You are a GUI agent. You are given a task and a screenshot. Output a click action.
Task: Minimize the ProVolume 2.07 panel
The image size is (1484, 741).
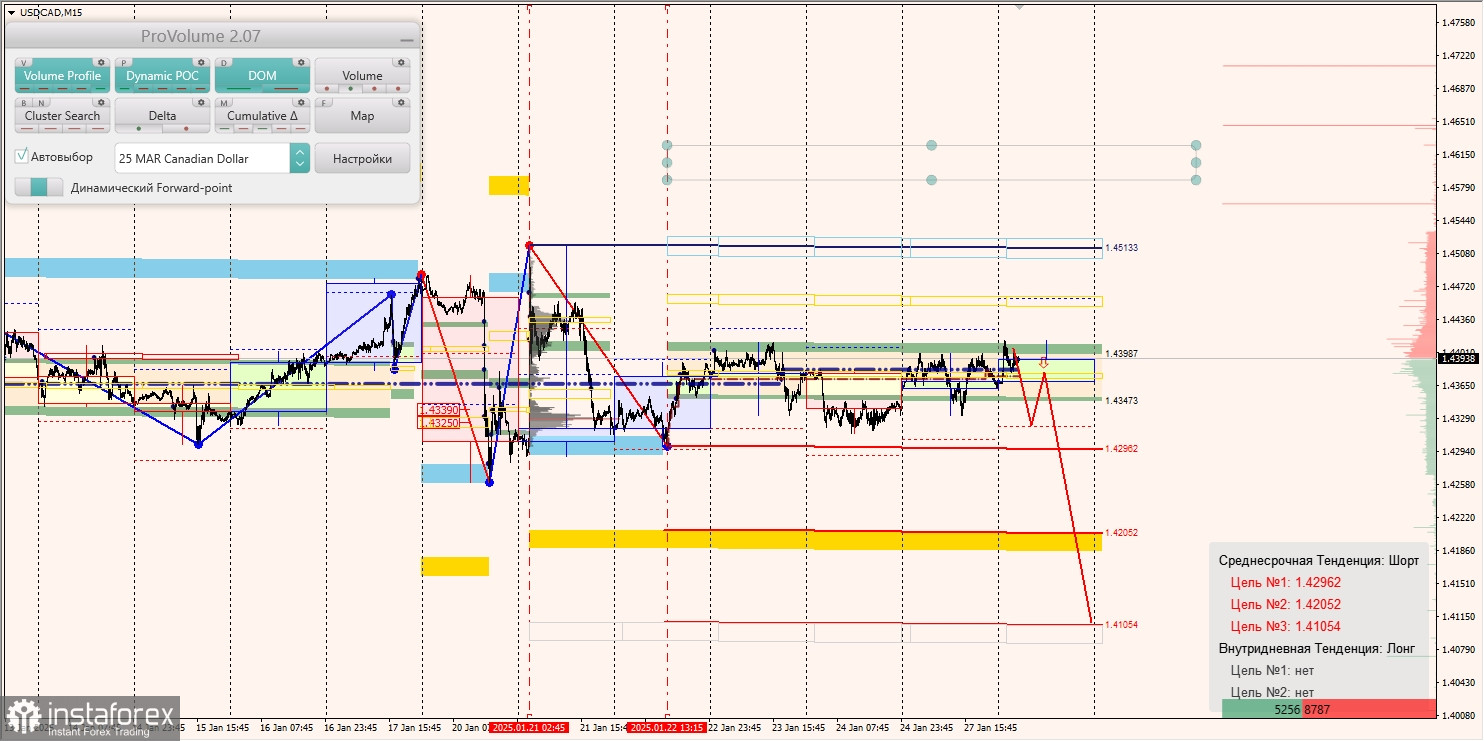point(406,38)
